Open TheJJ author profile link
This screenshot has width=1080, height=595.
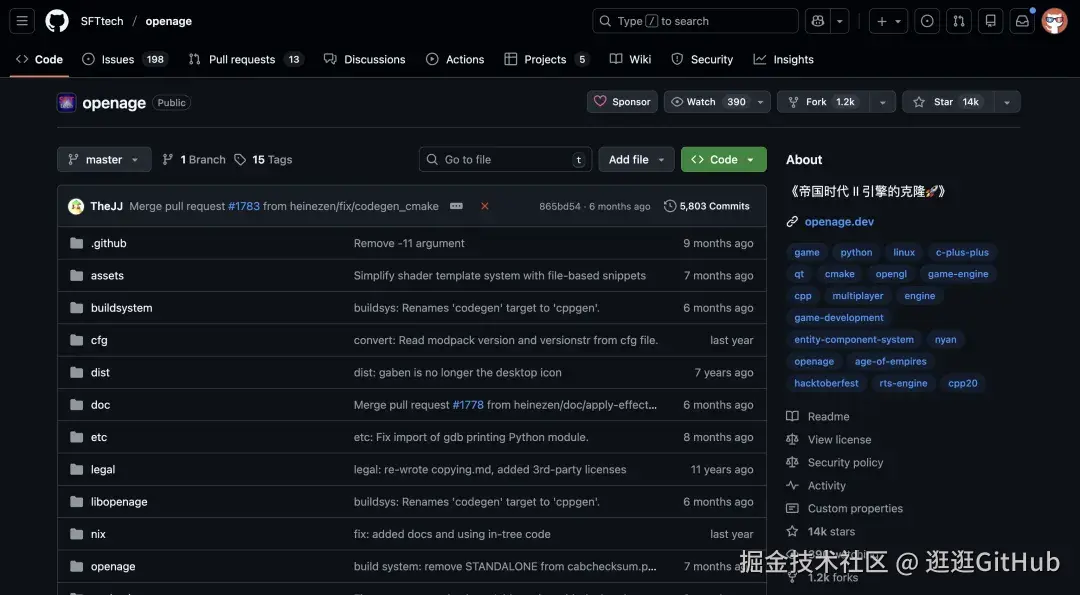tap(106, 206)
